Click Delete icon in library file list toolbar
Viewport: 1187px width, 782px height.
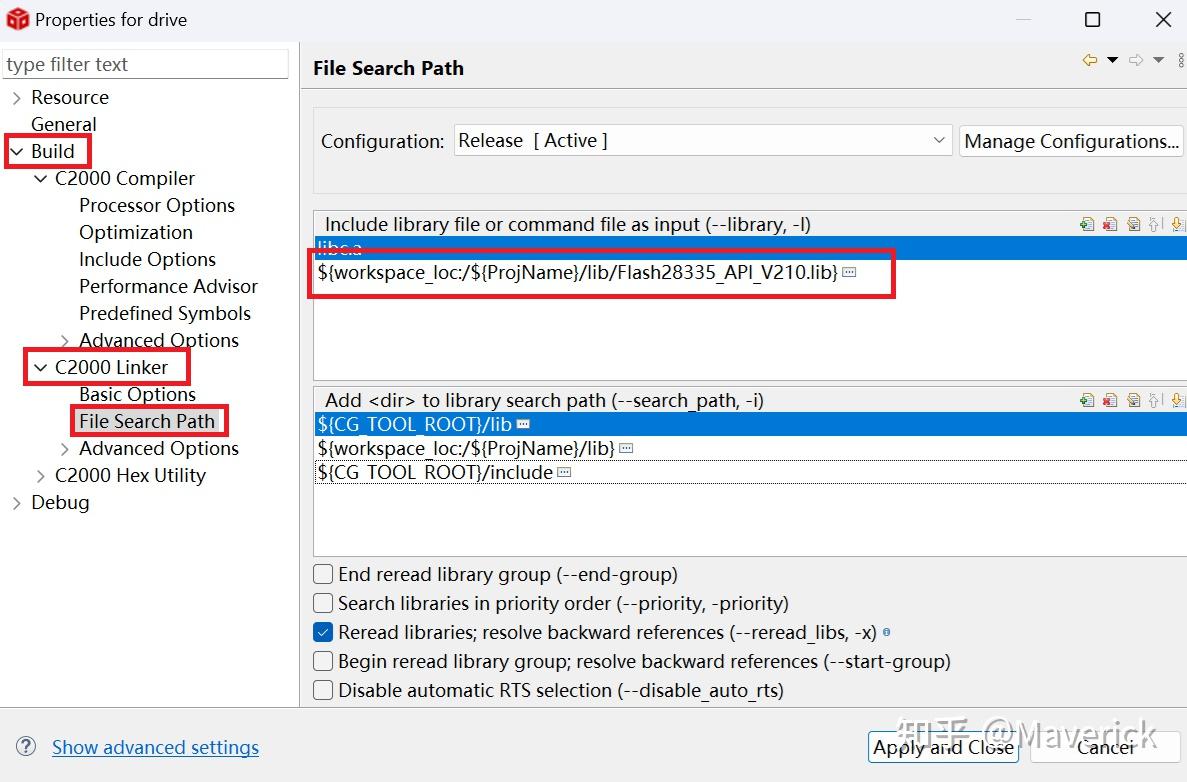click(1110, 225)
